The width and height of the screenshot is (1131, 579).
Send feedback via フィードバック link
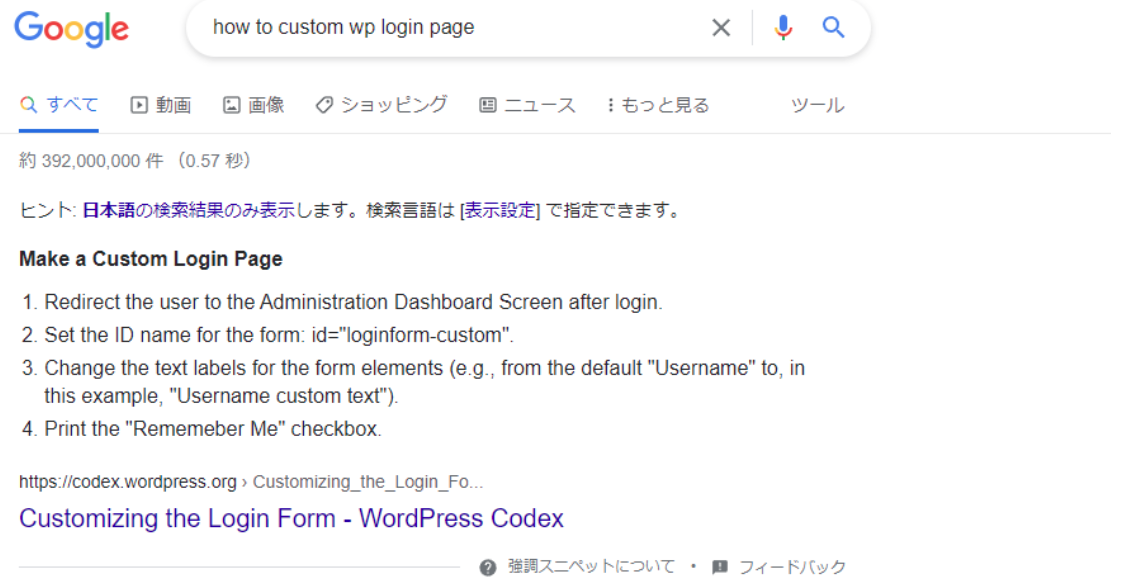[792, 567]
